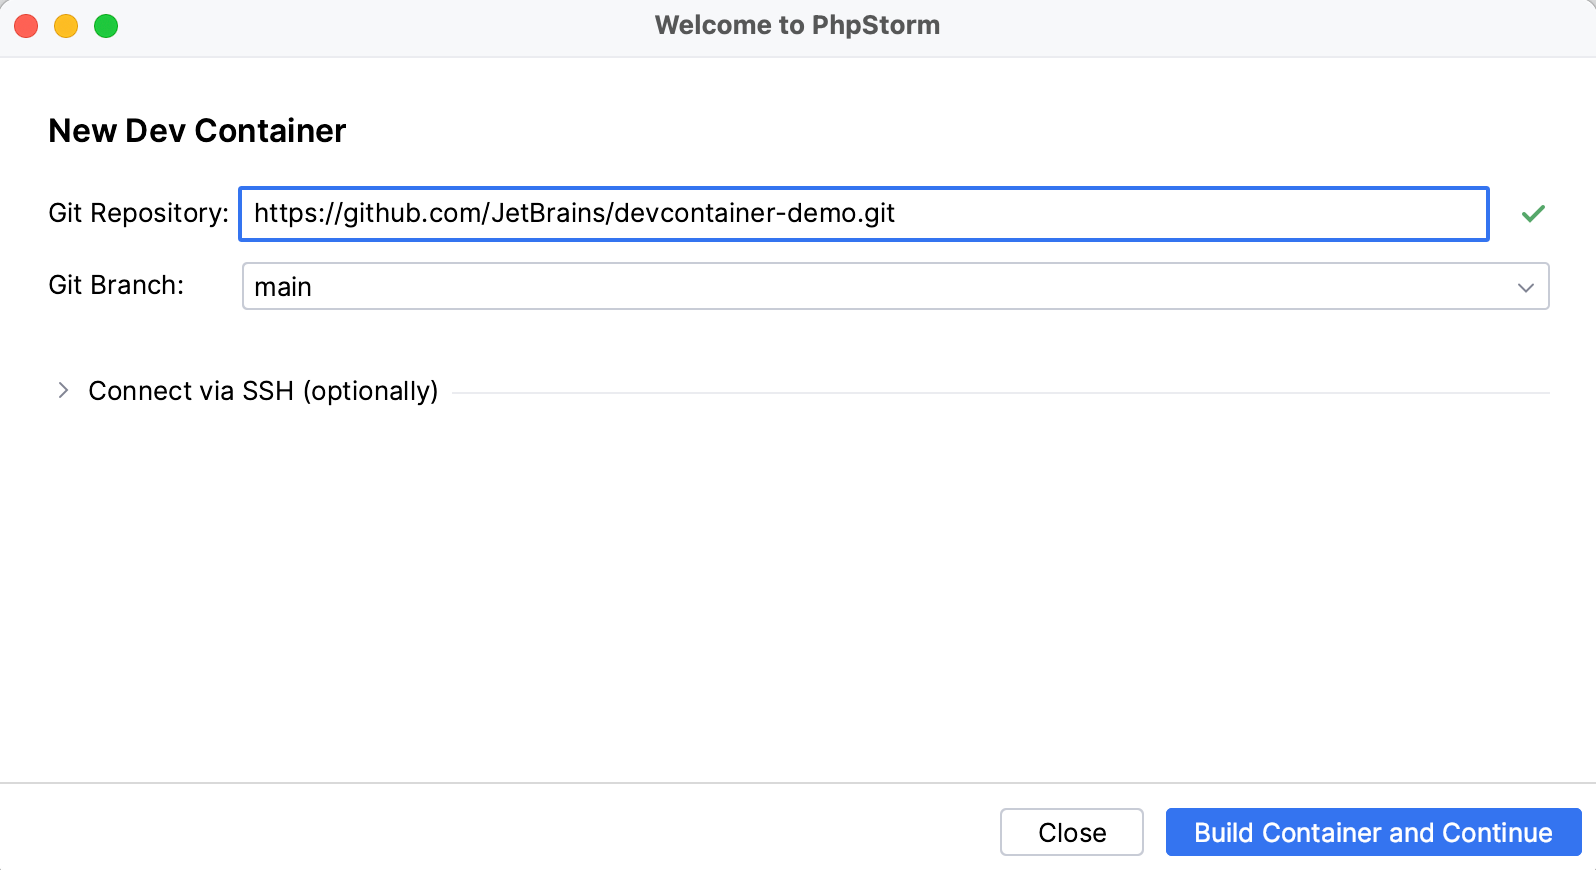
Task: Click the Git Branch label
Action: tap(116, 285)
